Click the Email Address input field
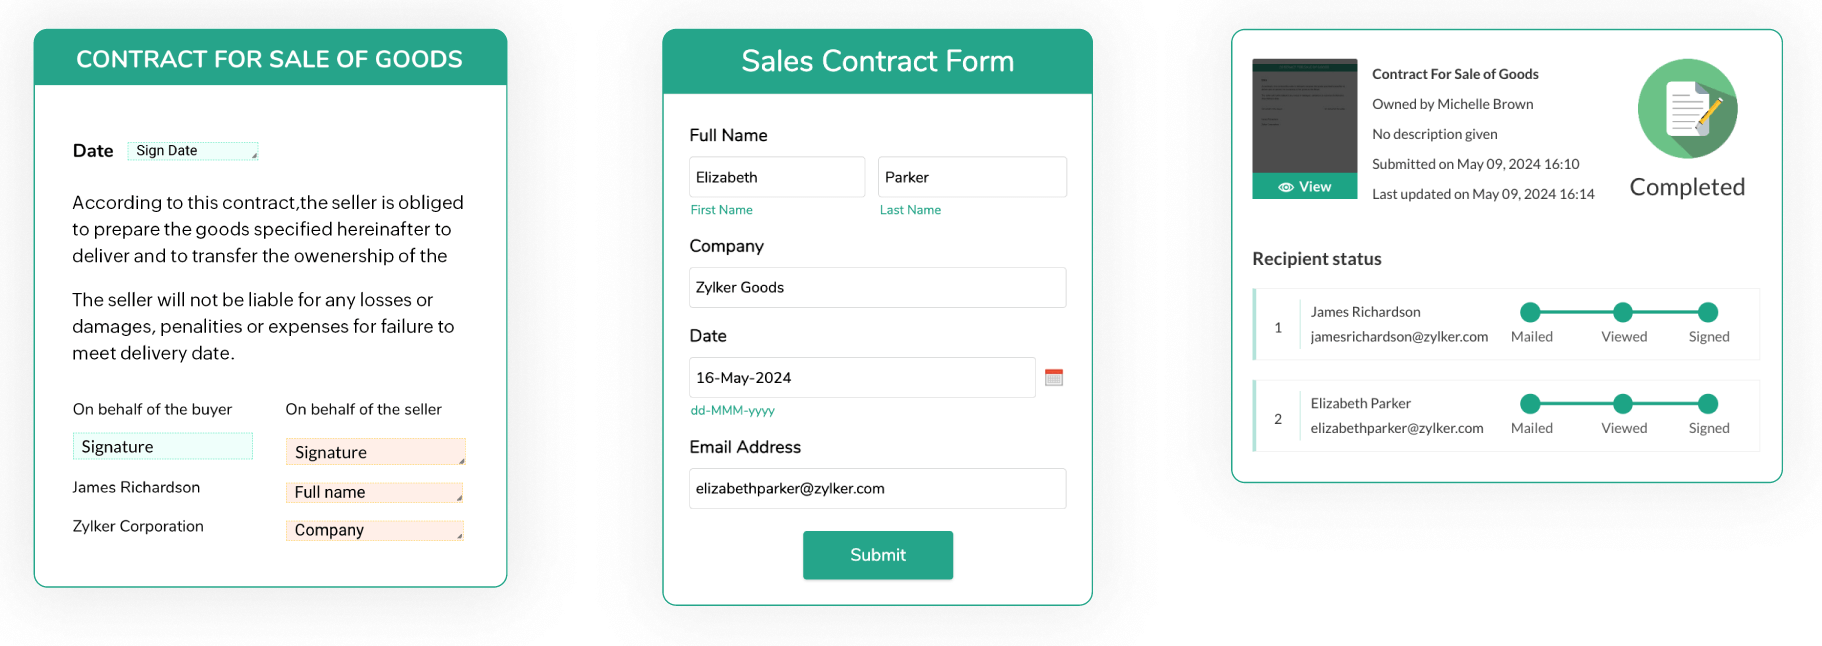The height and width of the screenshot is (646, 1822). 877,488
